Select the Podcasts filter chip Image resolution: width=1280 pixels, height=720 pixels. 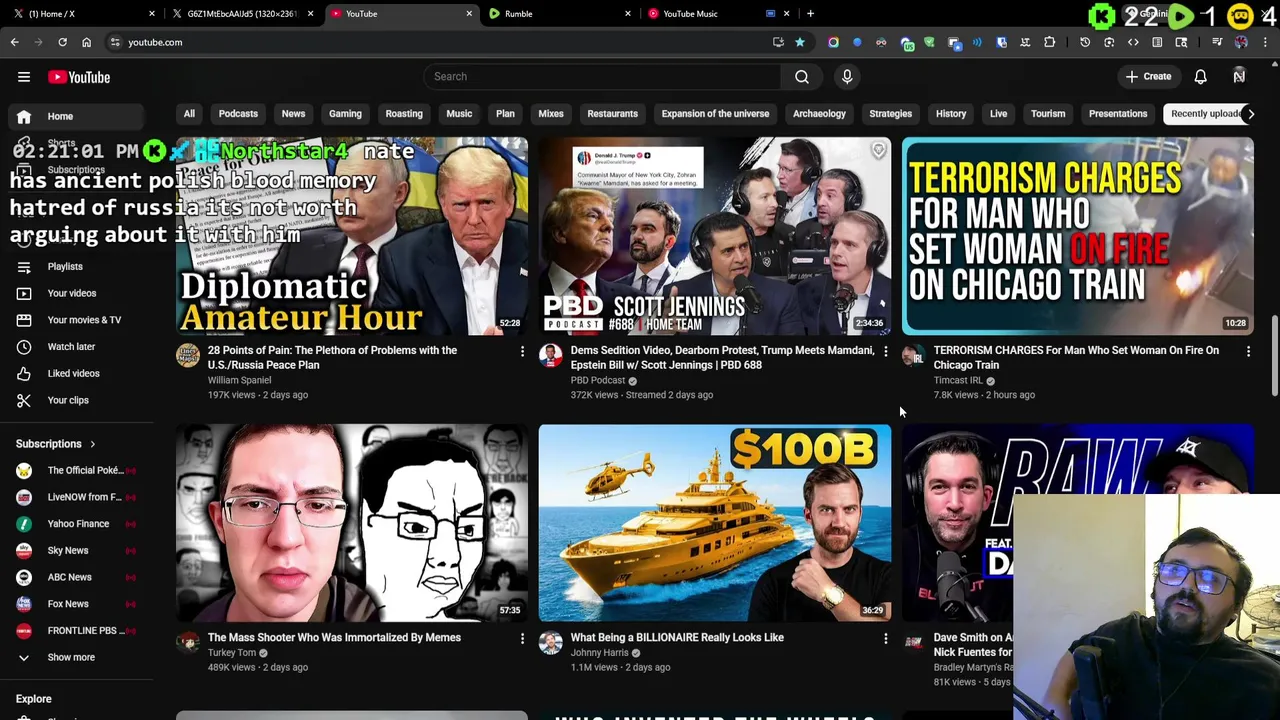pyautogui.click(x=238, y=114)
